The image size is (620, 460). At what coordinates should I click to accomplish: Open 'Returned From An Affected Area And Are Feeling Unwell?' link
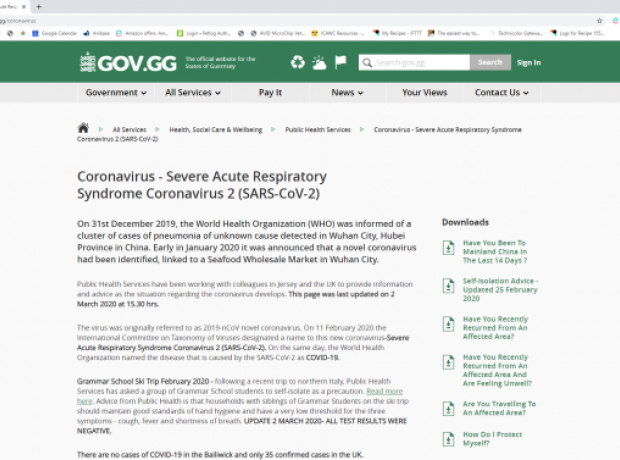coord(497,370)
